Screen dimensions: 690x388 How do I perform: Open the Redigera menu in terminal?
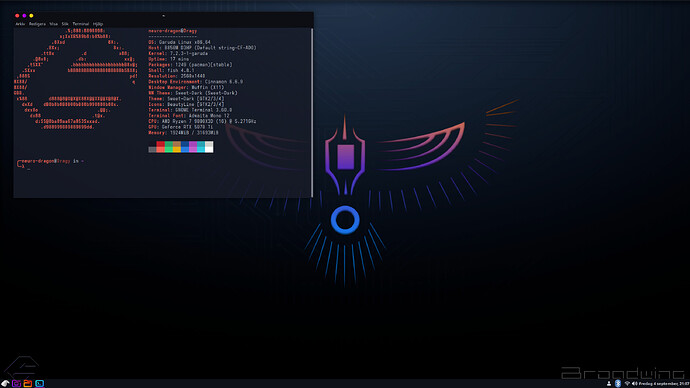(37, 24)
